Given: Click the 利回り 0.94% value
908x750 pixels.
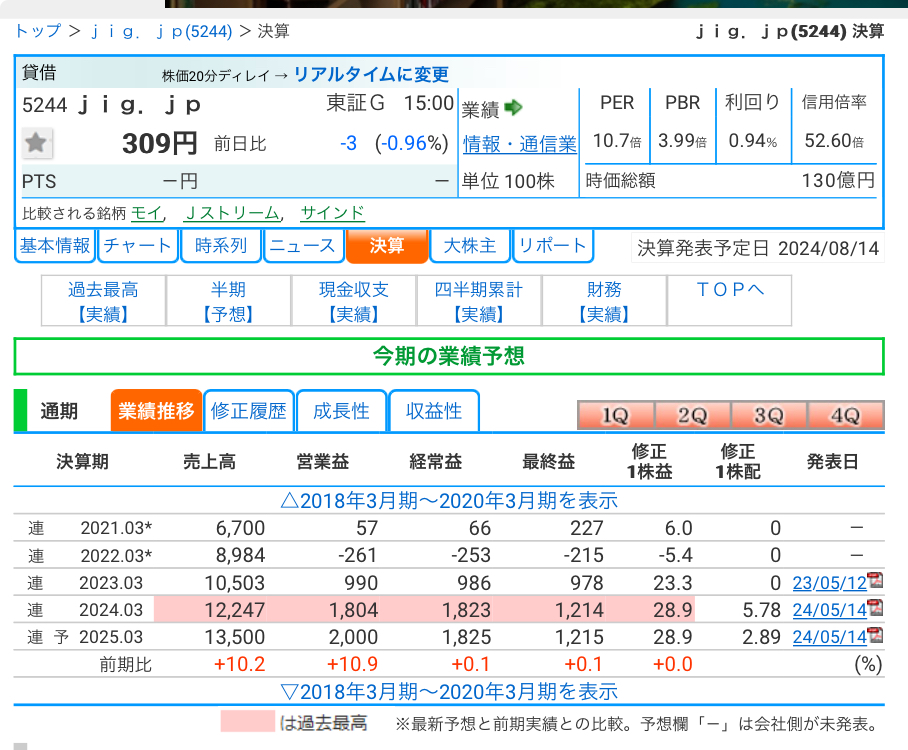Looking at the screenshot, I should pos(752,141).
